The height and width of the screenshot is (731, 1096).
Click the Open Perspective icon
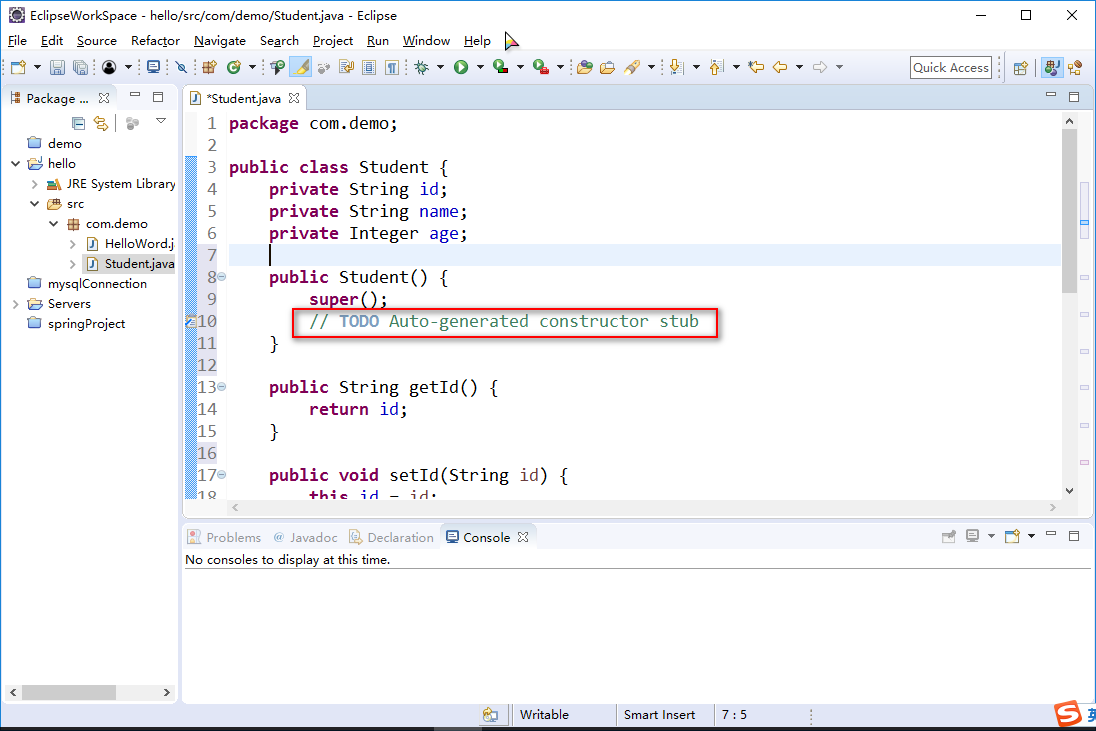click(x=1021, y=68)
